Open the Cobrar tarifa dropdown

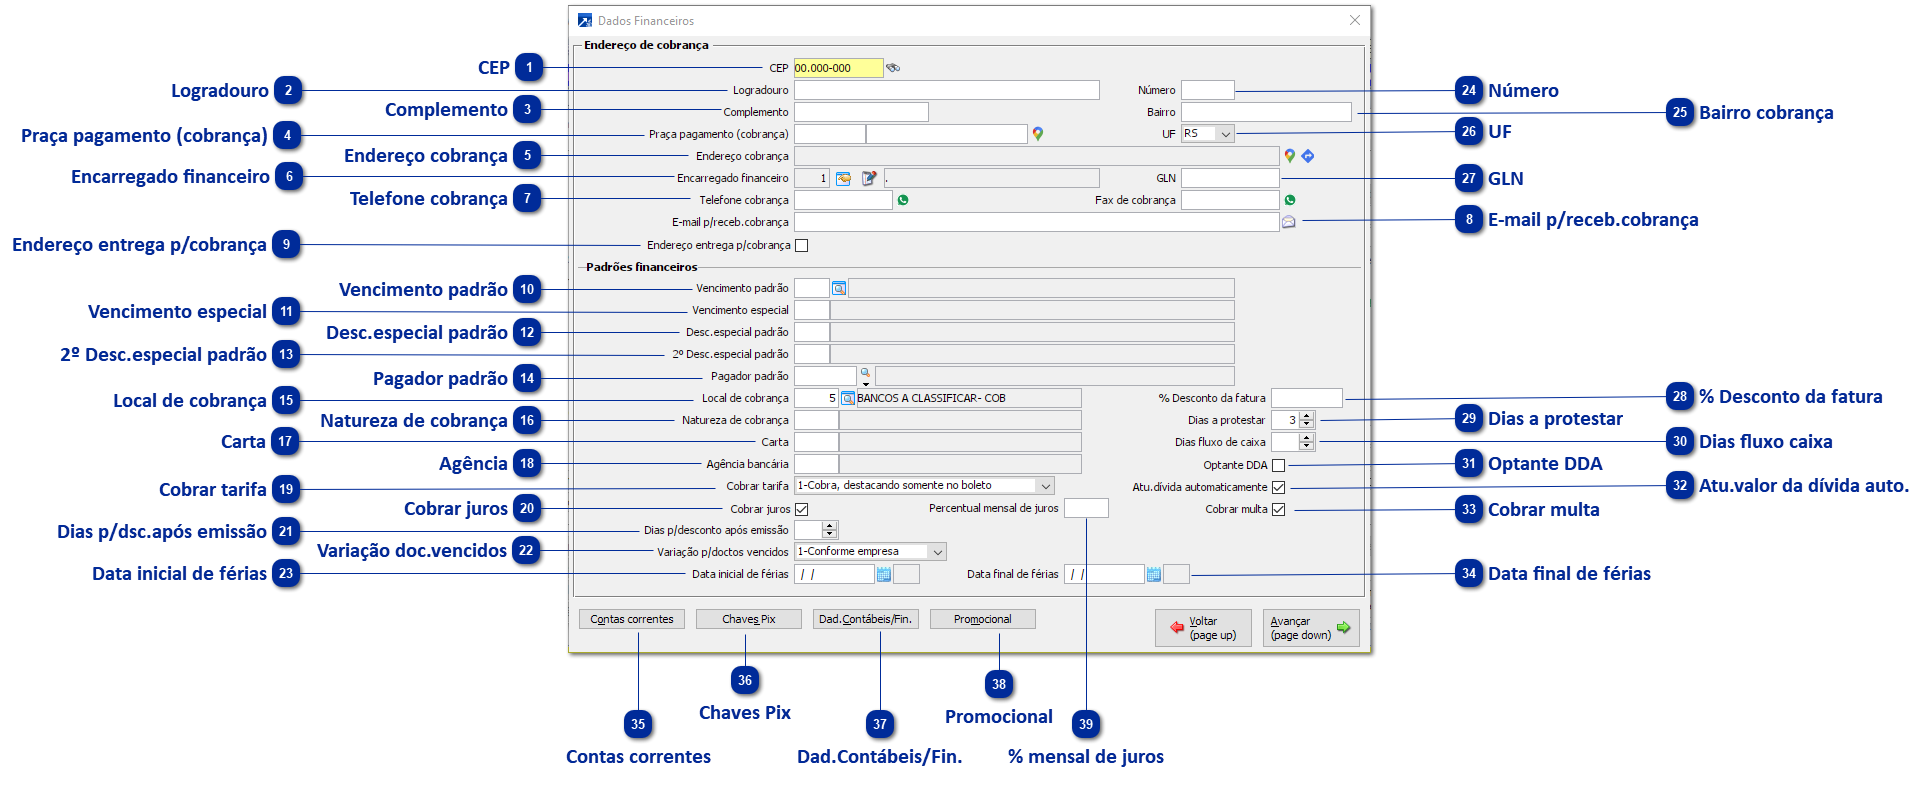(1046, 486)
